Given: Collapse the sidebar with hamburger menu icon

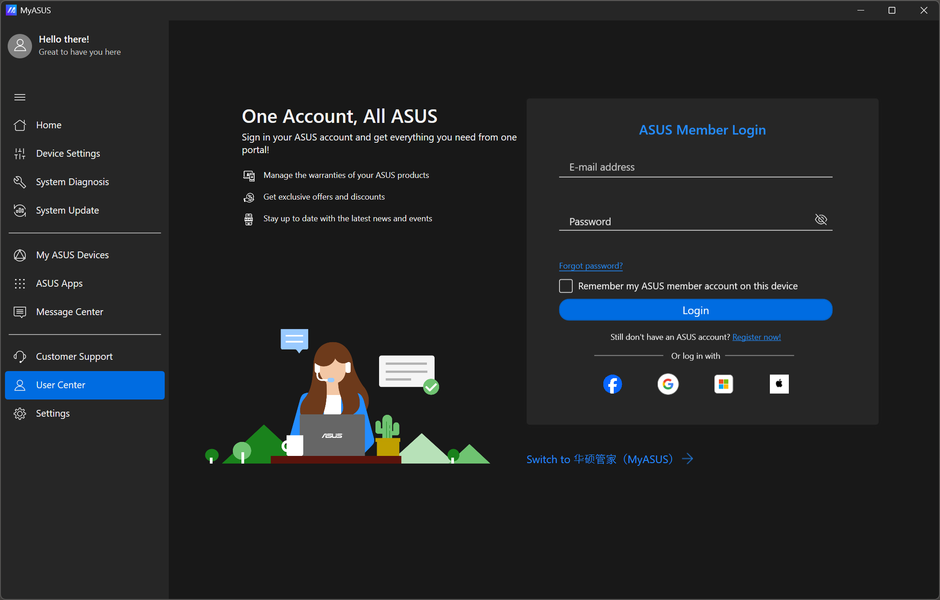Looking at the screenshot, I should [x=20, y=97].
